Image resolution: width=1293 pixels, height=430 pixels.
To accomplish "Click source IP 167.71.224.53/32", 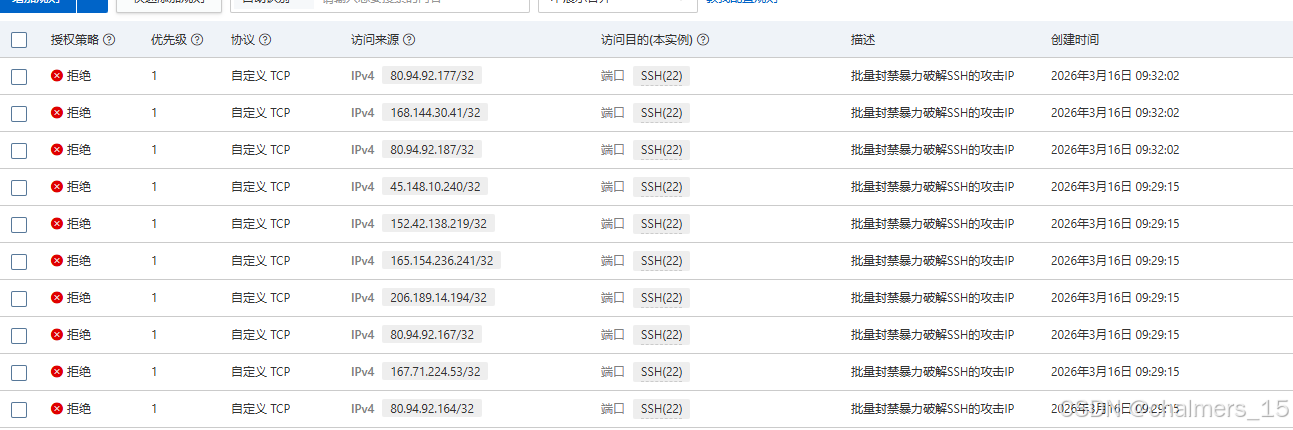I will coord(435,372).
